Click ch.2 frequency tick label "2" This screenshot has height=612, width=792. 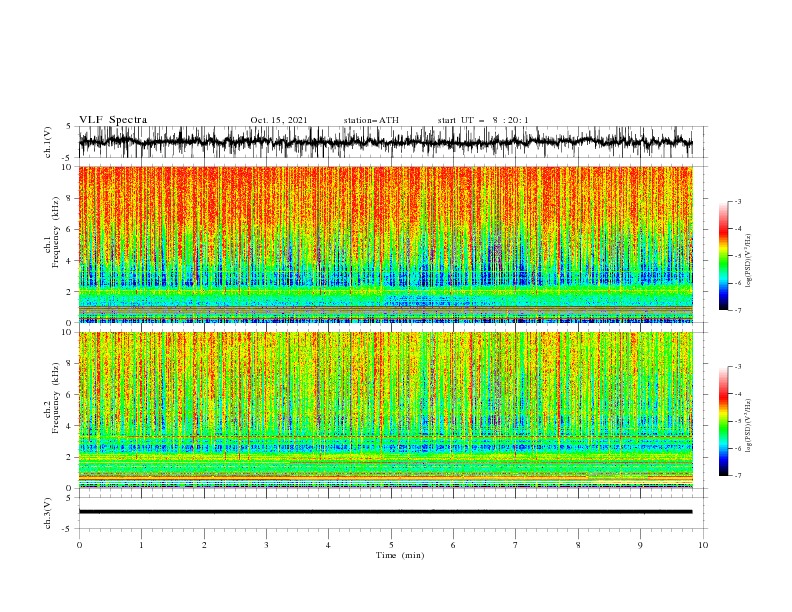click(x=70, y=457)
